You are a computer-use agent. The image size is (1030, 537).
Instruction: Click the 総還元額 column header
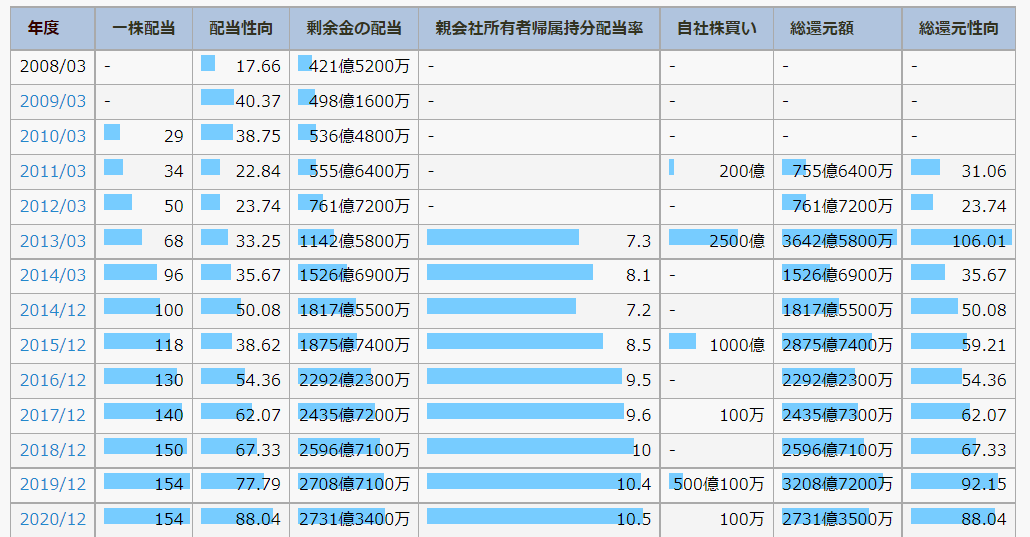[x=838, y=28]
